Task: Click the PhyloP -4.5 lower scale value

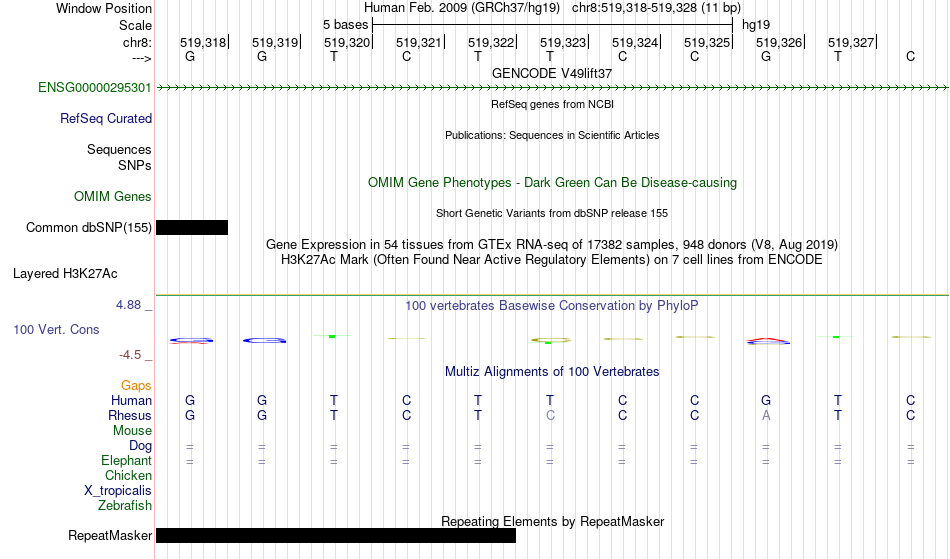Action: (130, 355)
